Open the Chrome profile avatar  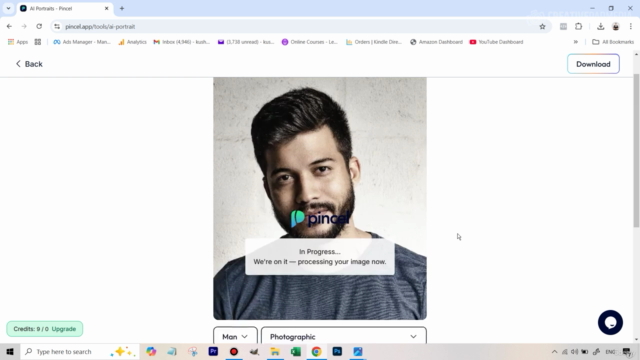pos(616,27)
